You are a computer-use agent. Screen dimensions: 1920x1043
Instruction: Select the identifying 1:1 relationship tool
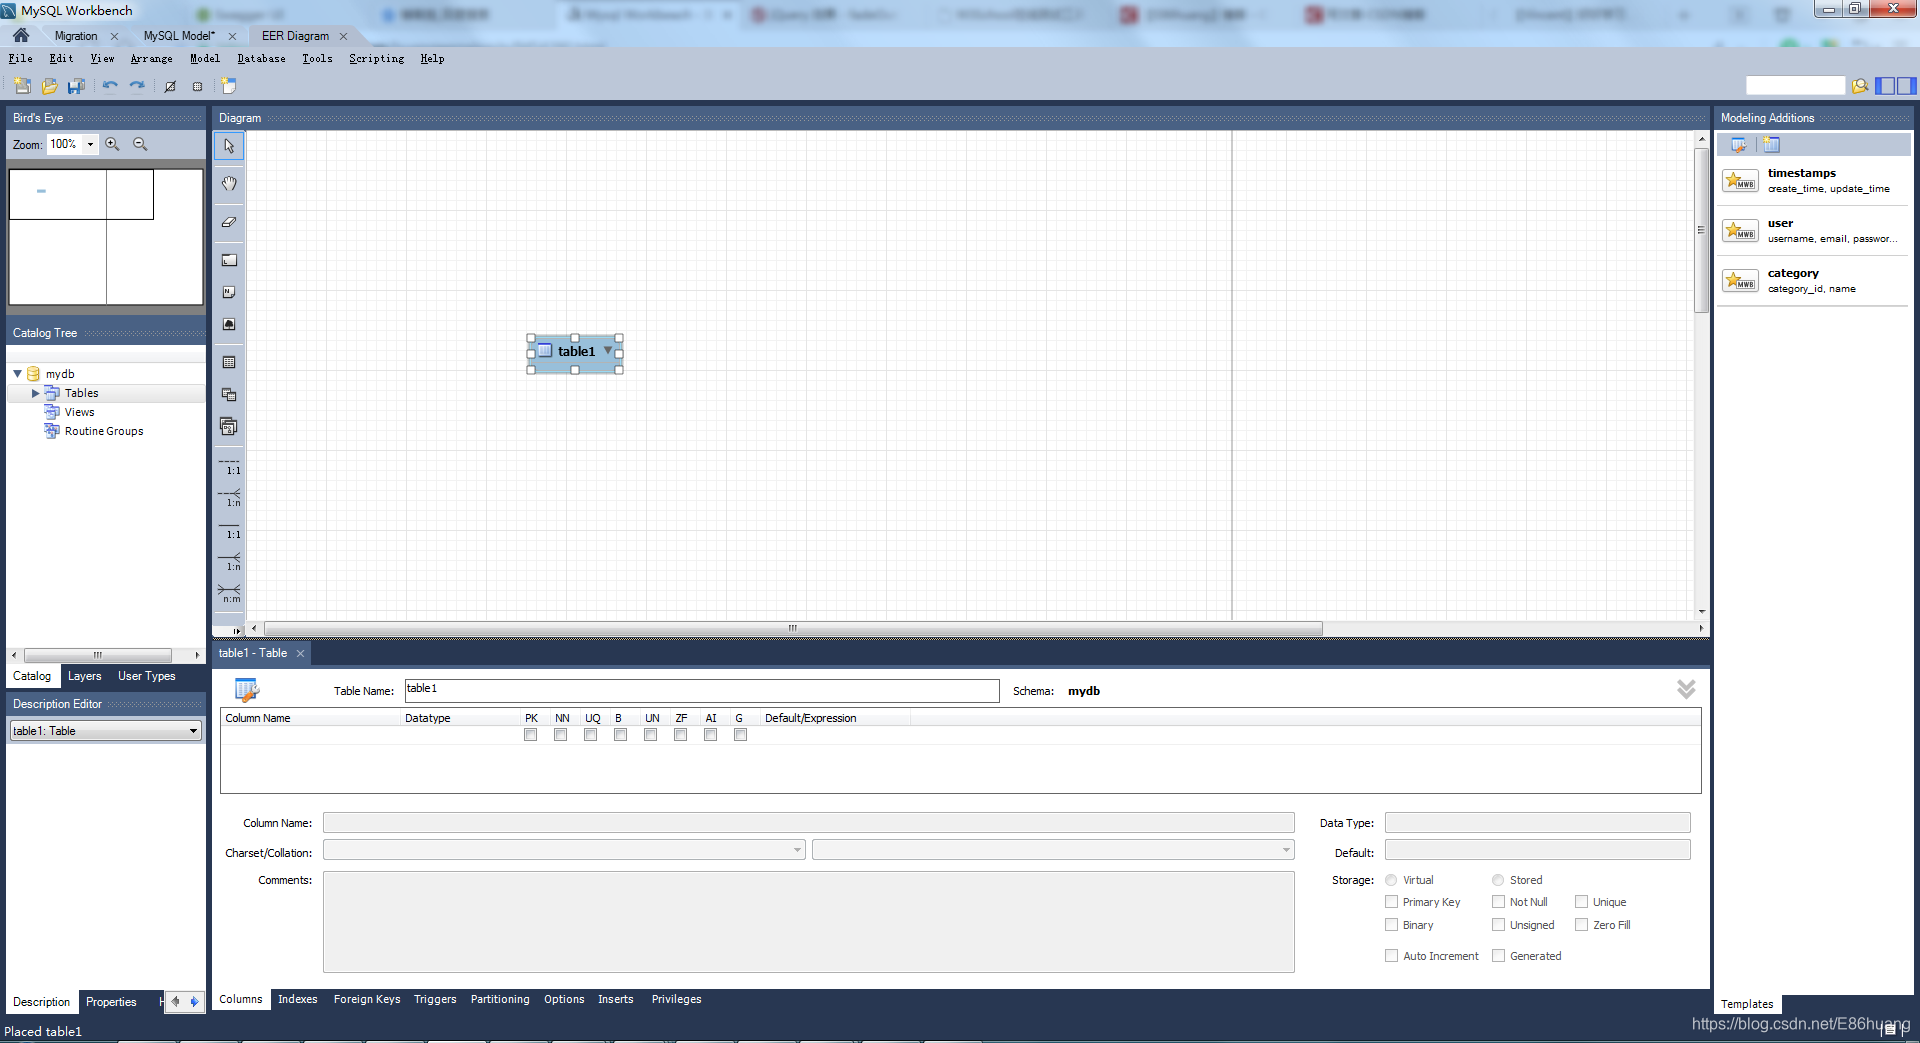230,530
